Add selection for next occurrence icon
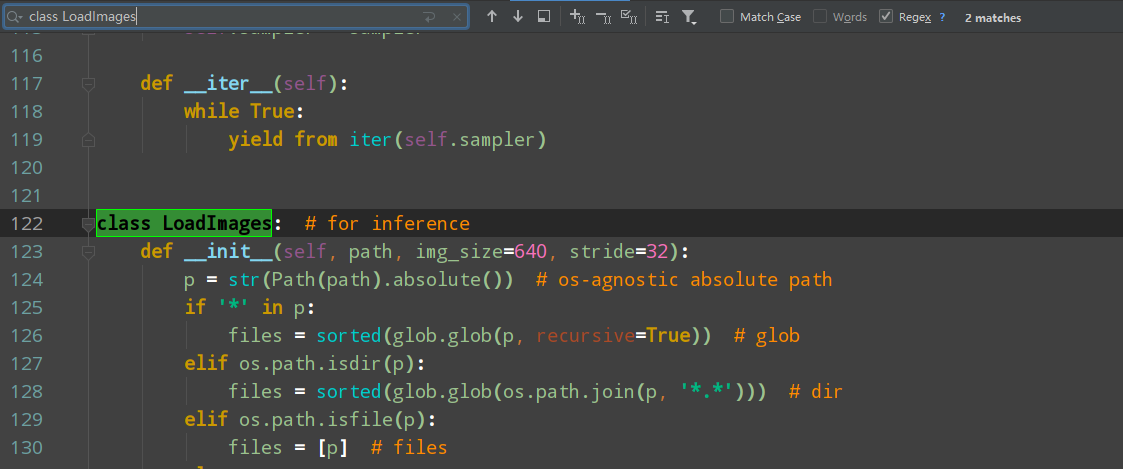 pyautogui.click(x=577, y=16)
